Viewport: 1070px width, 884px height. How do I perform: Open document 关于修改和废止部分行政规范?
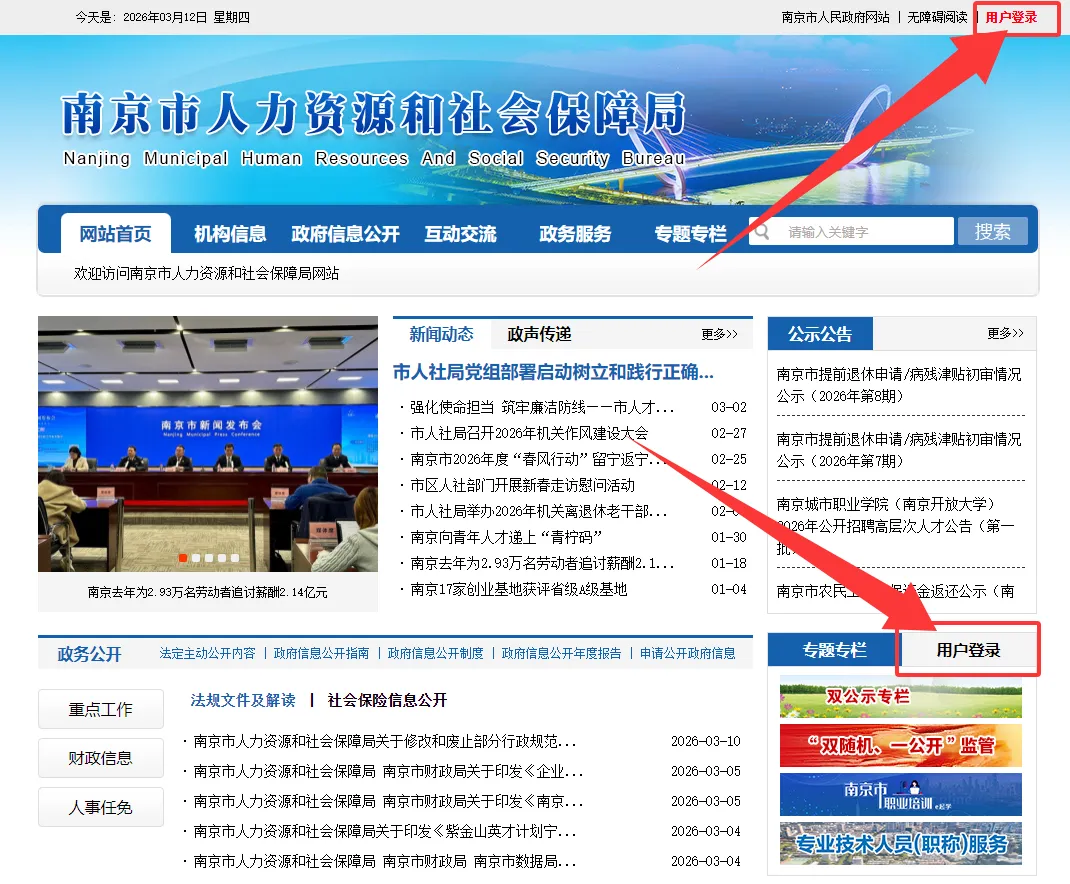pos(385,741)
